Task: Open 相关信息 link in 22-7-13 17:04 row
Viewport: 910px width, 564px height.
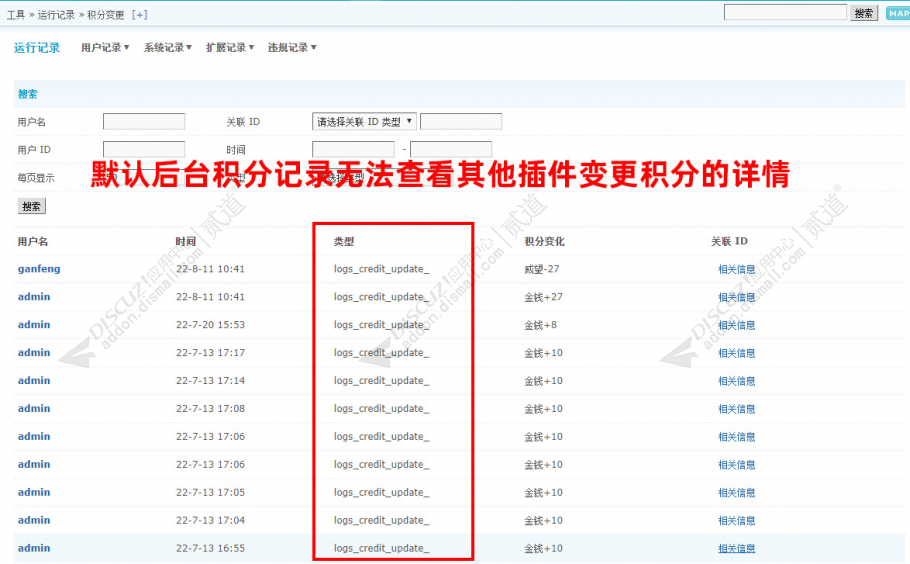Action: [736, 520]
